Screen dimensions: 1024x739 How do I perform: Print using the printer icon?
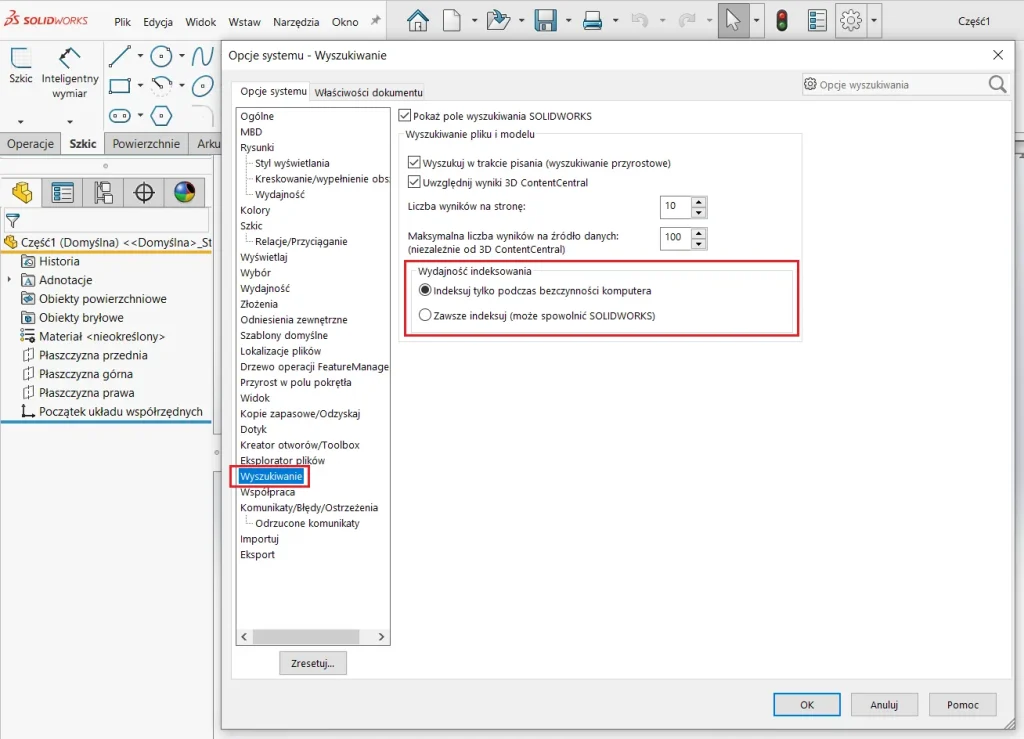click(592, 21)
